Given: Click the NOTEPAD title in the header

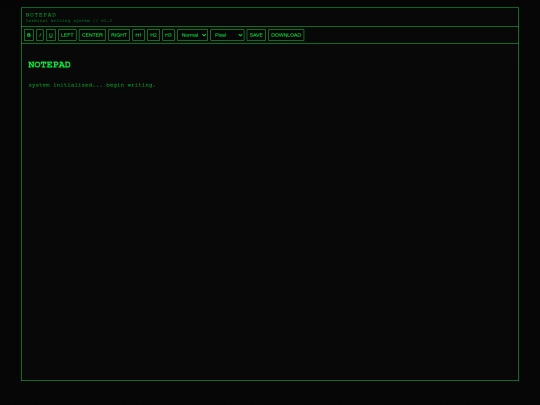Looking at the screenshot, I should 41,15.
